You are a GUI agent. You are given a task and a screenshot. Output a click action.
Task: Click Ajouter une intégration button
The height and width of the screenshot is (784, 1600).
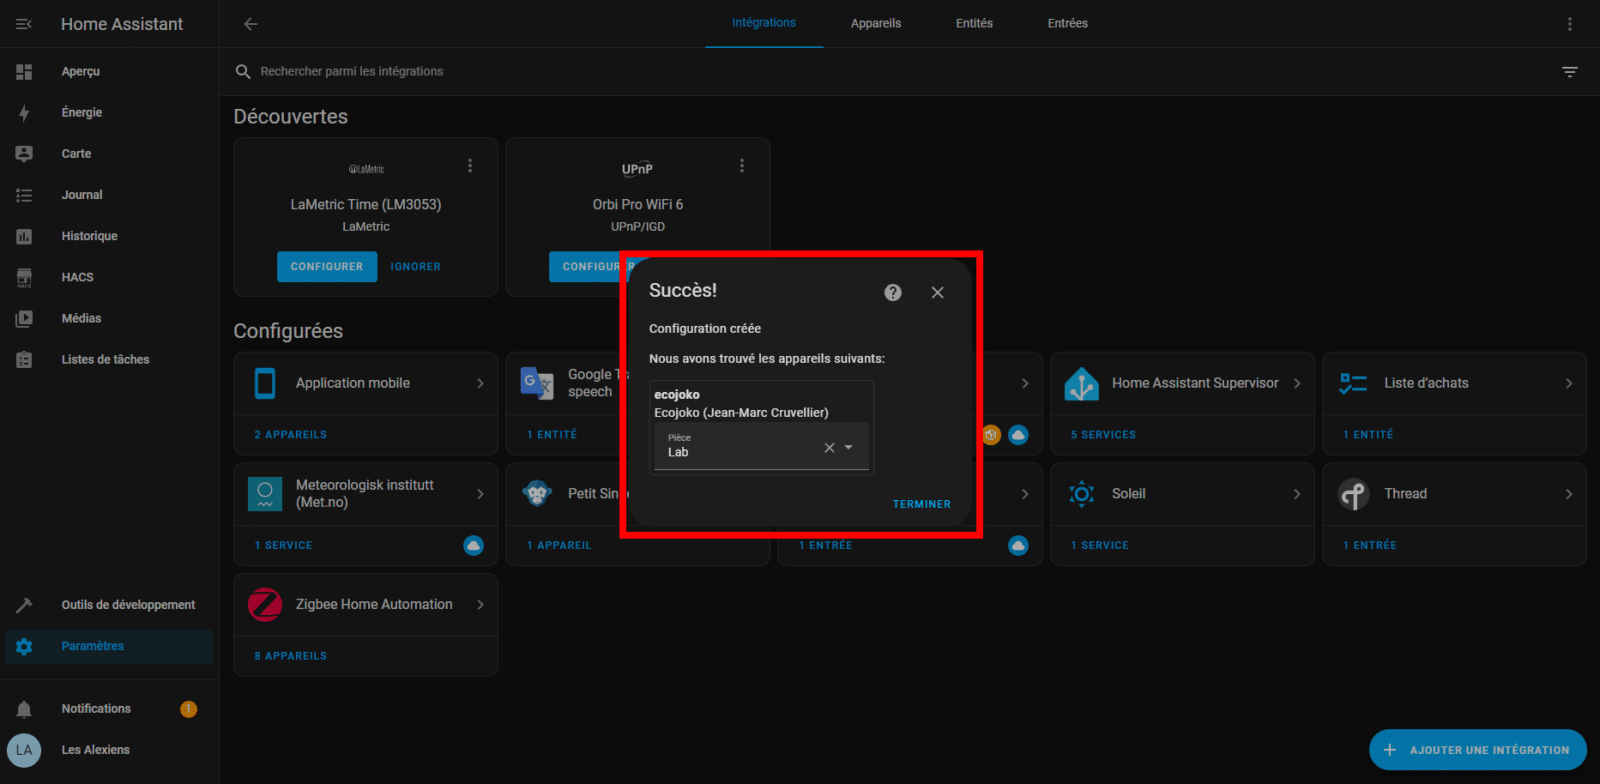pos(1478,750)
